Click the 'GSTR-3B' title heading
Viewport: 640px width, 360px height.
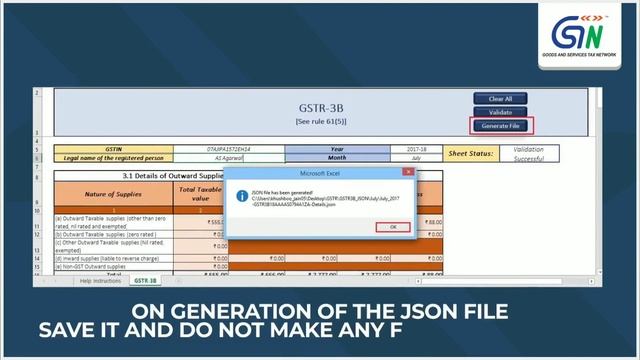point(321,108)
